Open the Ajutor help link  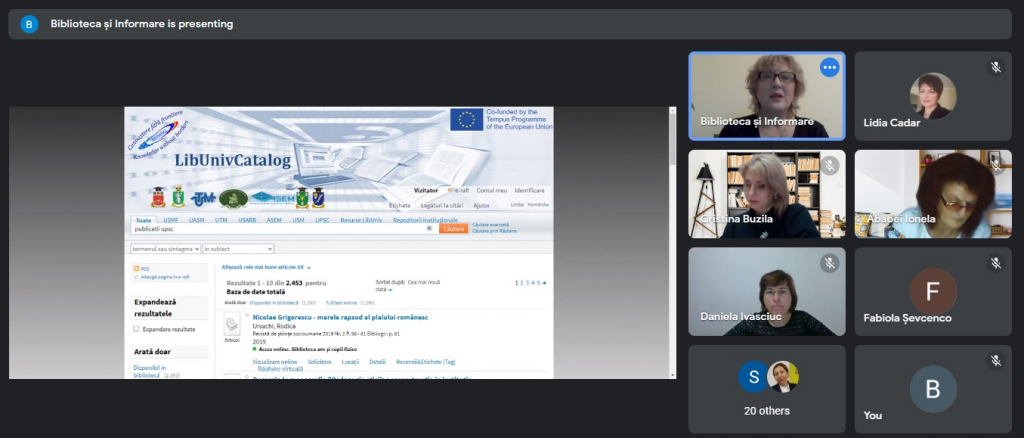click(481, 205)
